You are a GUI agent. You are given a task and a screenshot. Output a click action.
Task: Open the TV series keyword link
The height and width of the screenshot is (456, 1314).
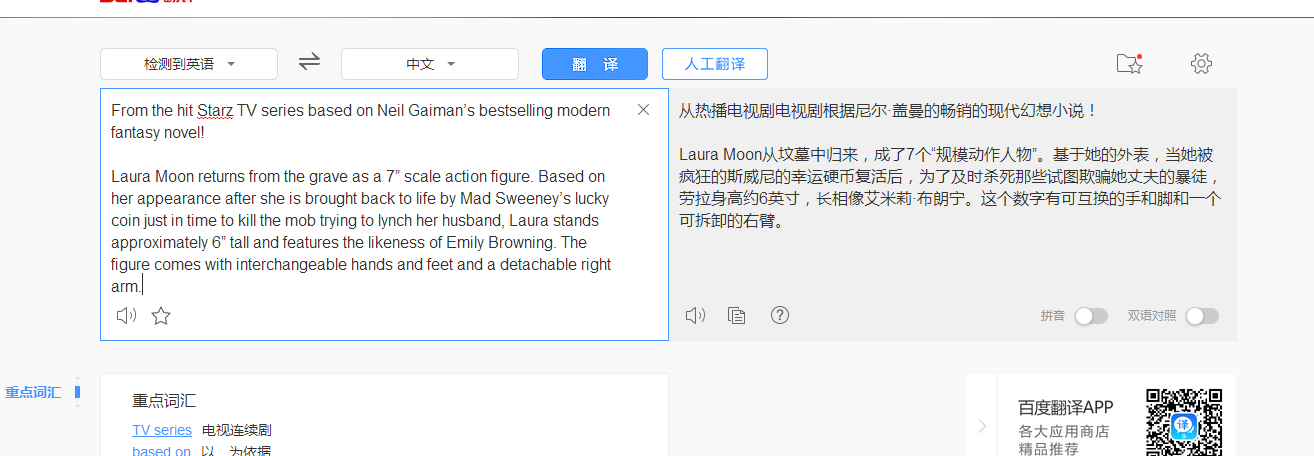(162, 430)
